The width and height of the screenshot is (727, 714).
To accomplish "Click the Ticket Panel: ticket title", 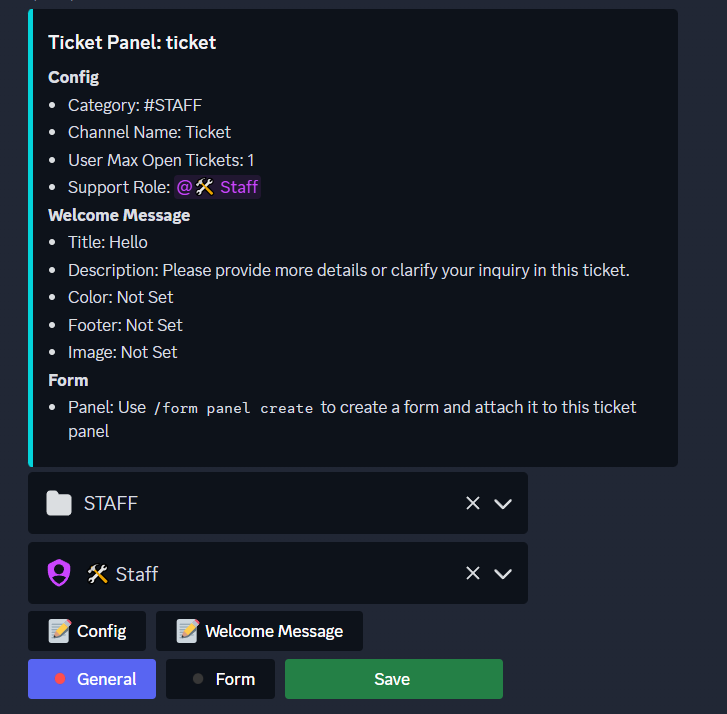I will click(x=132, y=42).
